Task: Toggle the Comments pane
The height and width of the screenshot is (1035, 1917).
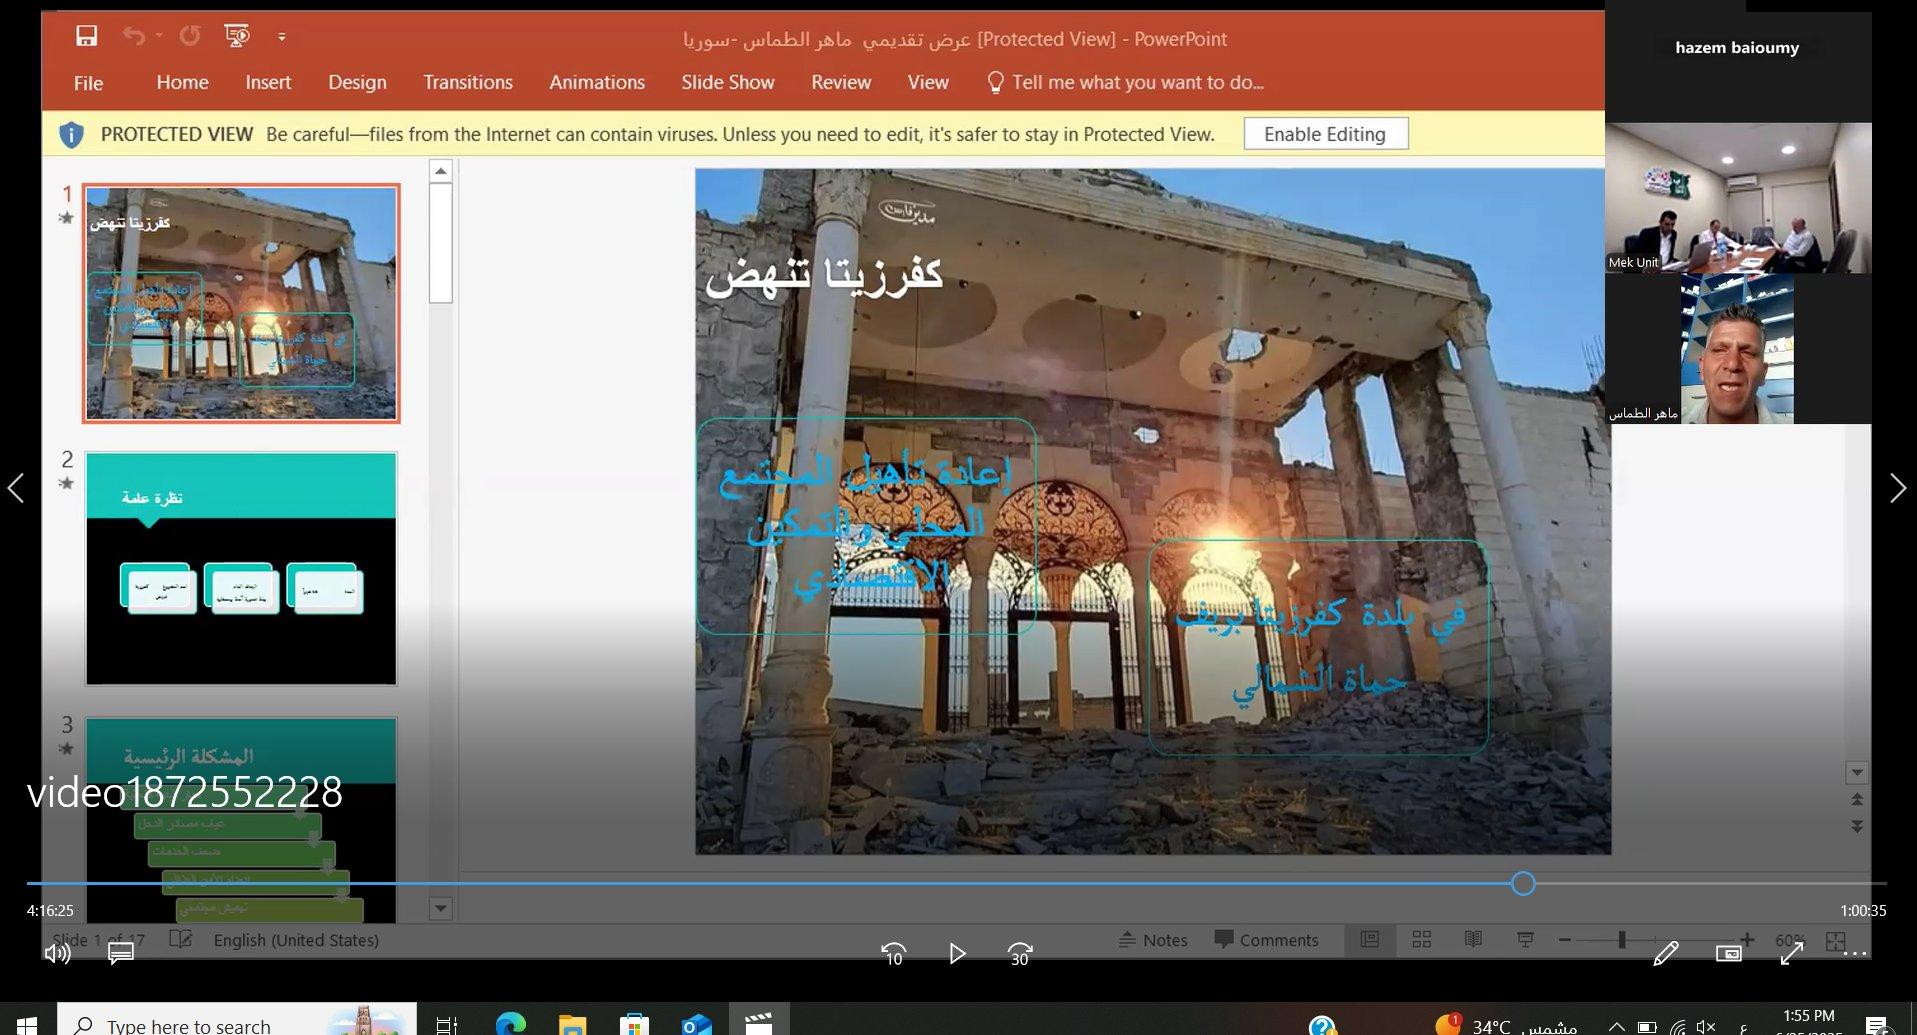Action: coord(1266,940)
